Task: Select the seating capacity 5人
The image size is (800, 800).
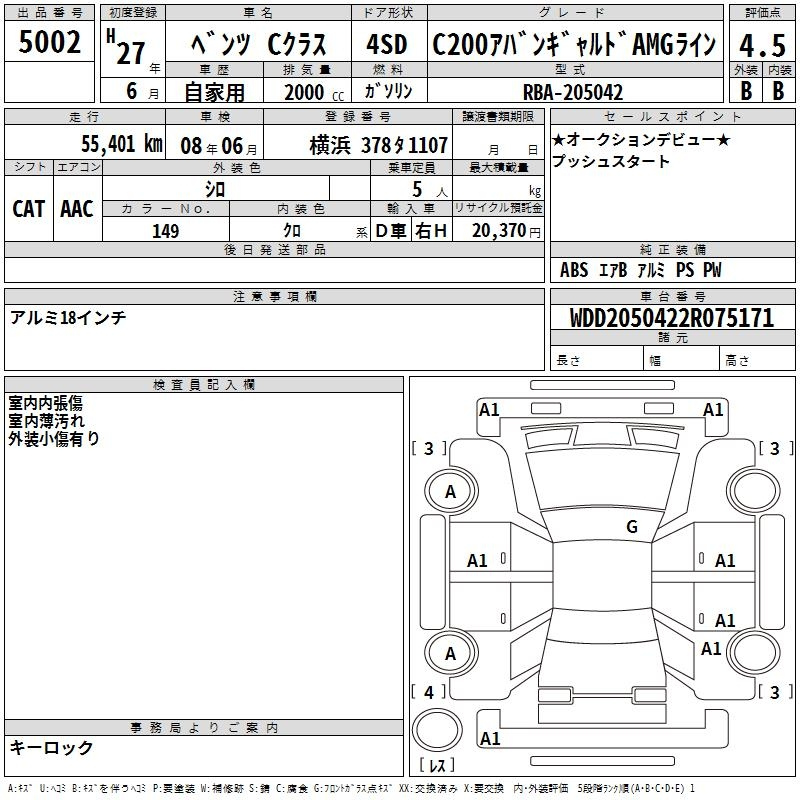Action: 429,190
